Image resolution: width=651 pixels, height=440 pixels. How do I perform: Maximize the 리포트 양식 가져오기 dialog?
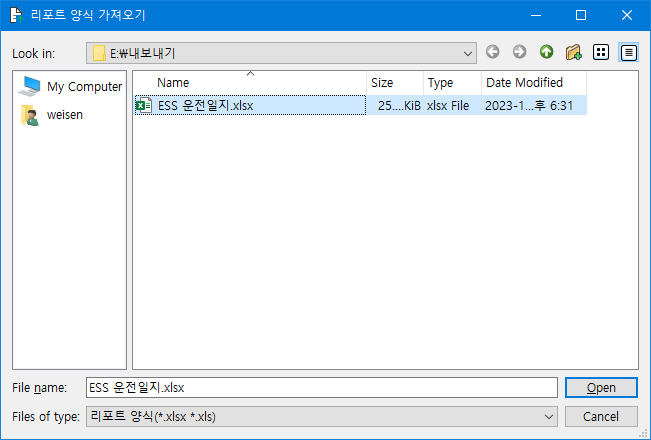581,15
